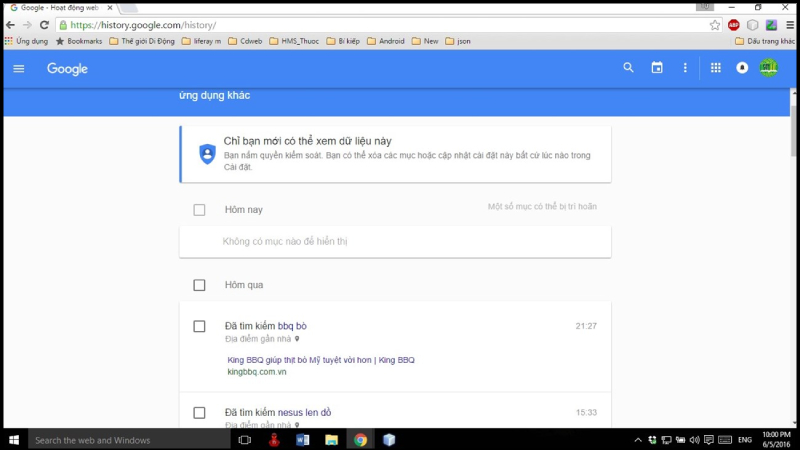800x450 pixels.
Task: Select the bbq bò search entry checkbox
Action: pos(199,327)
